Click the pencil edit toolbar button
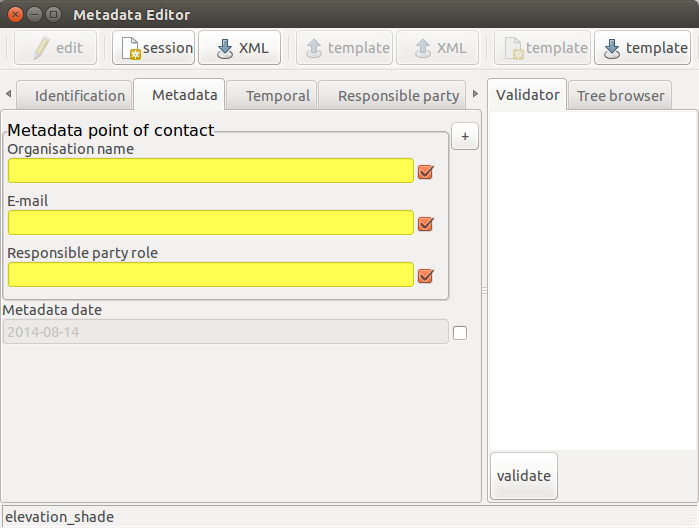The image size is (699, 528). (55, 48)
